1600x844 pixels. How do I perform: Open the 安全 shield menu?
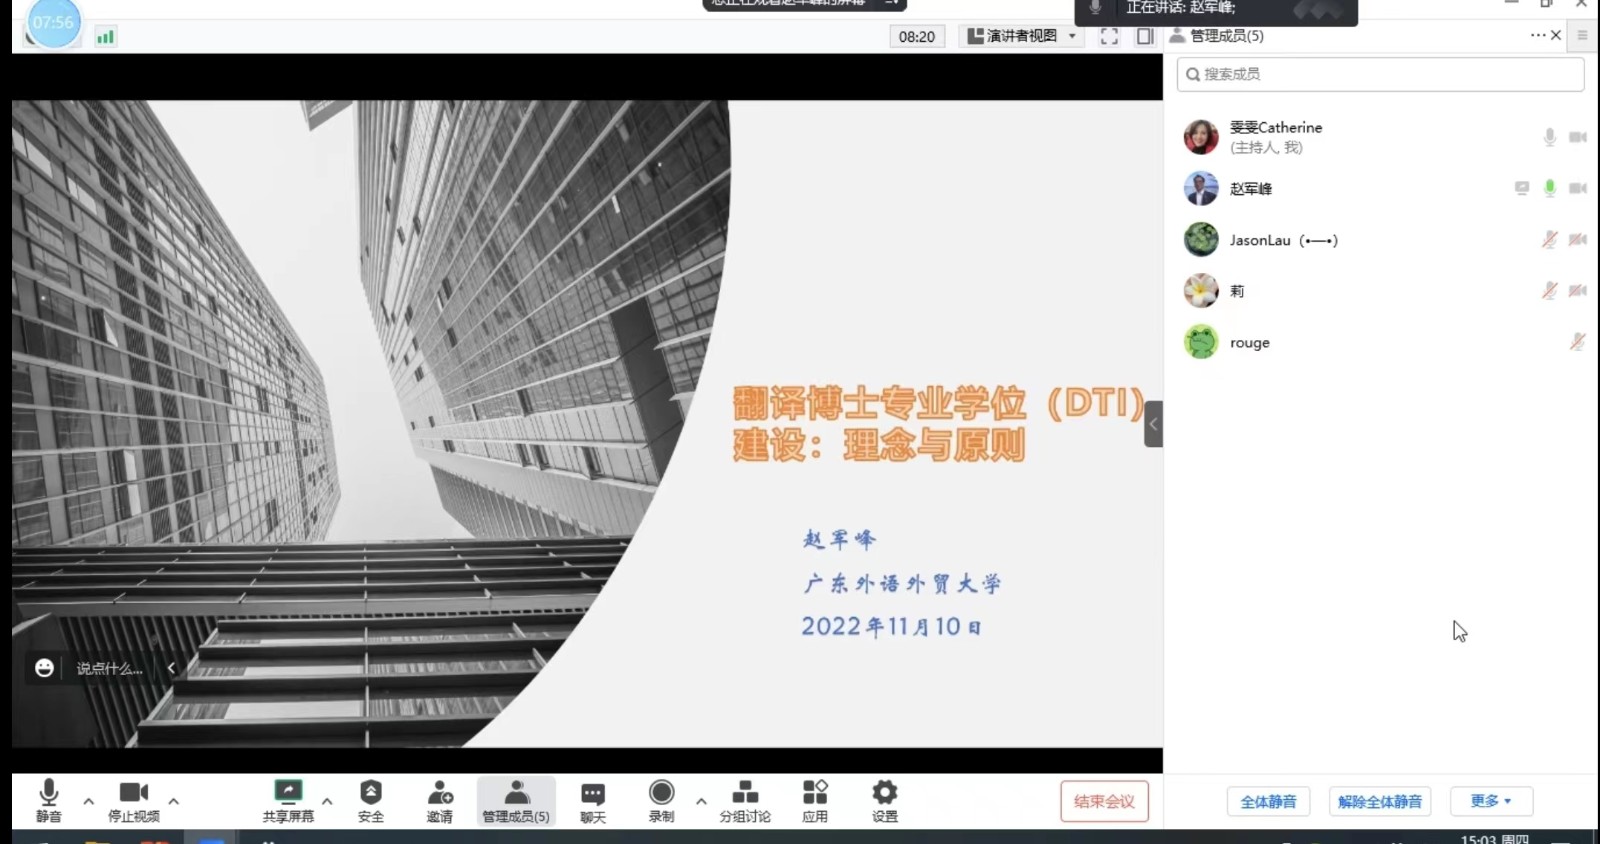(371, 794)
